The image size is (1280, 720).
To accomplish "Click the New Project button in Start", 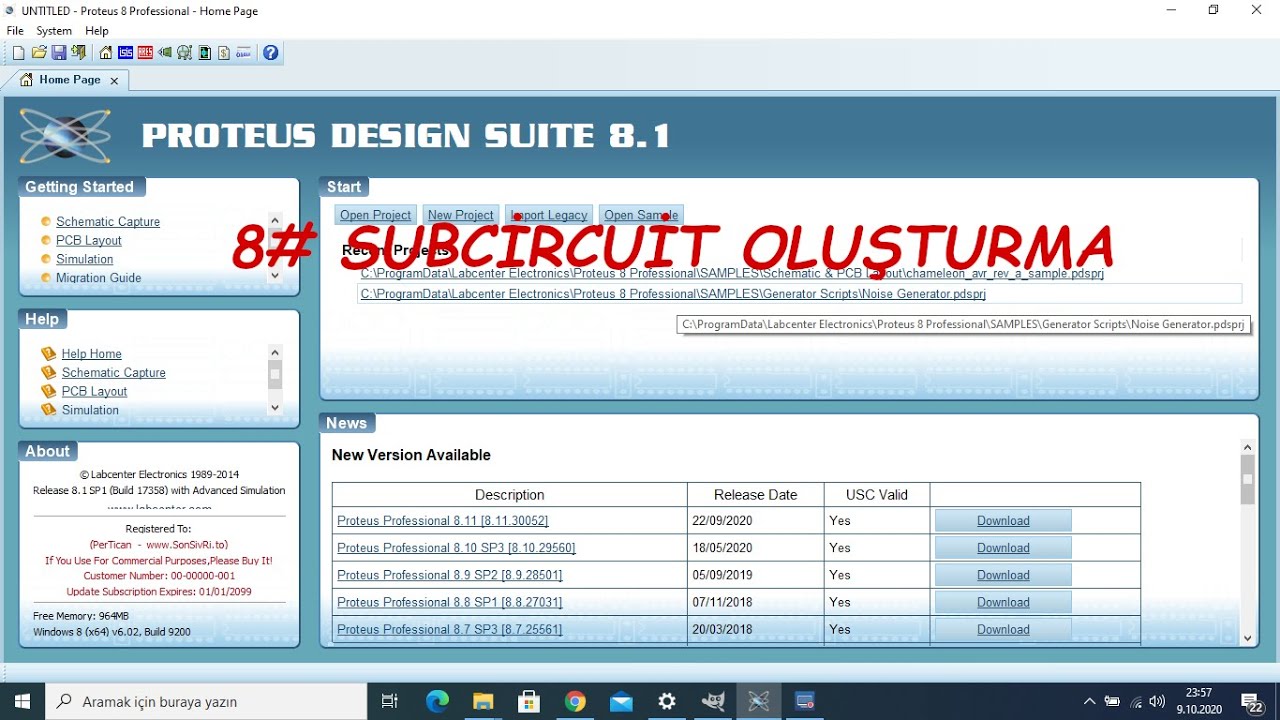I will tap(460, 215).
